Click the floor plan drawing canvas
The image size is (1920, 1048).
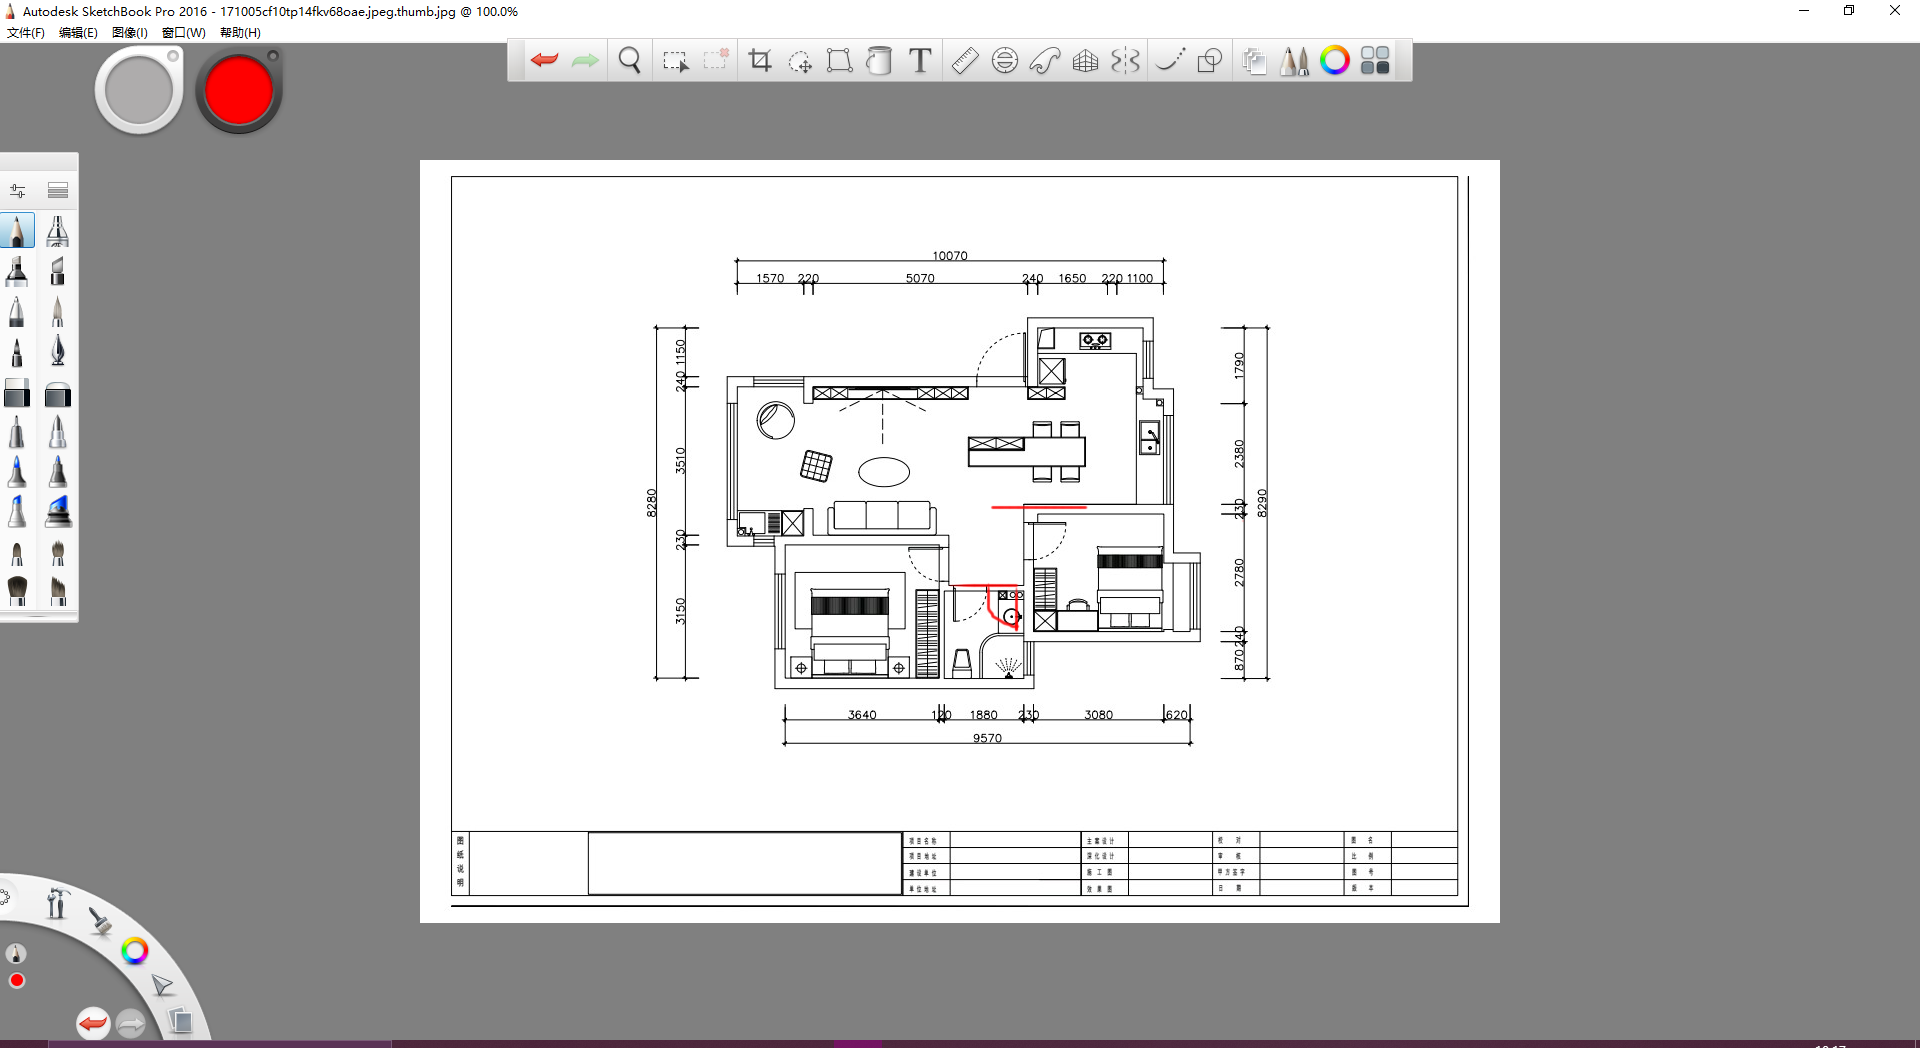[960, 541]
